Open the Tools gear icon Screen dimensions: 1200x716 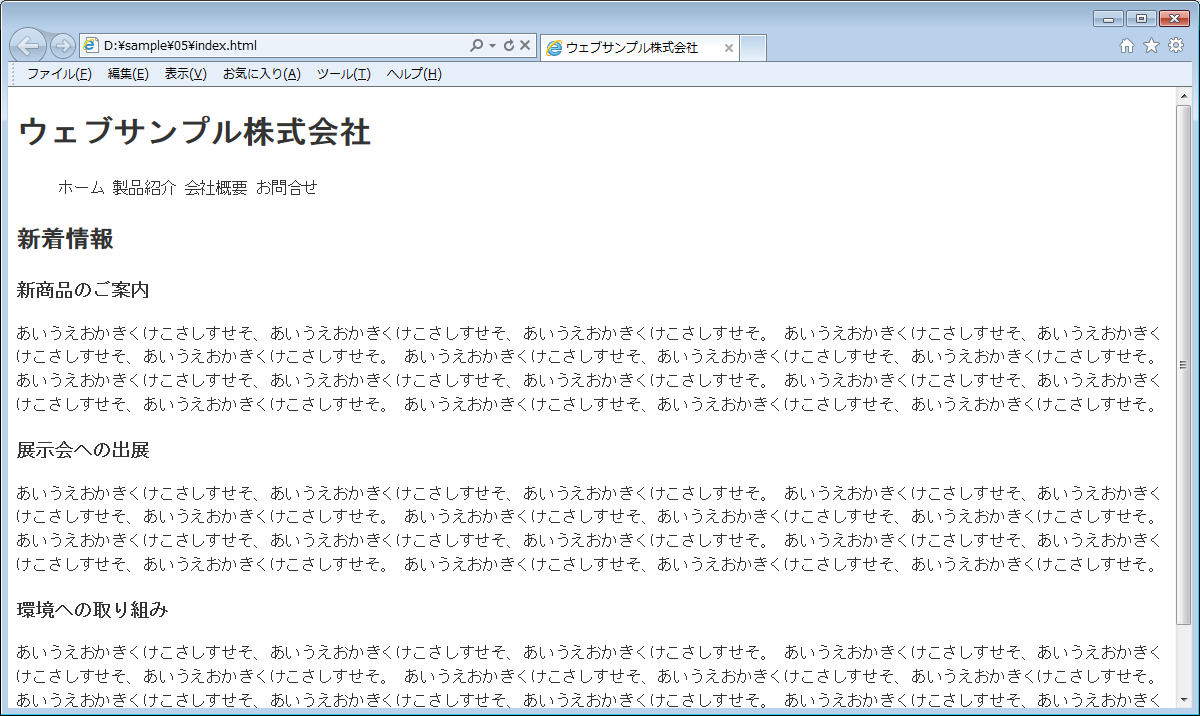[1176, 45]
